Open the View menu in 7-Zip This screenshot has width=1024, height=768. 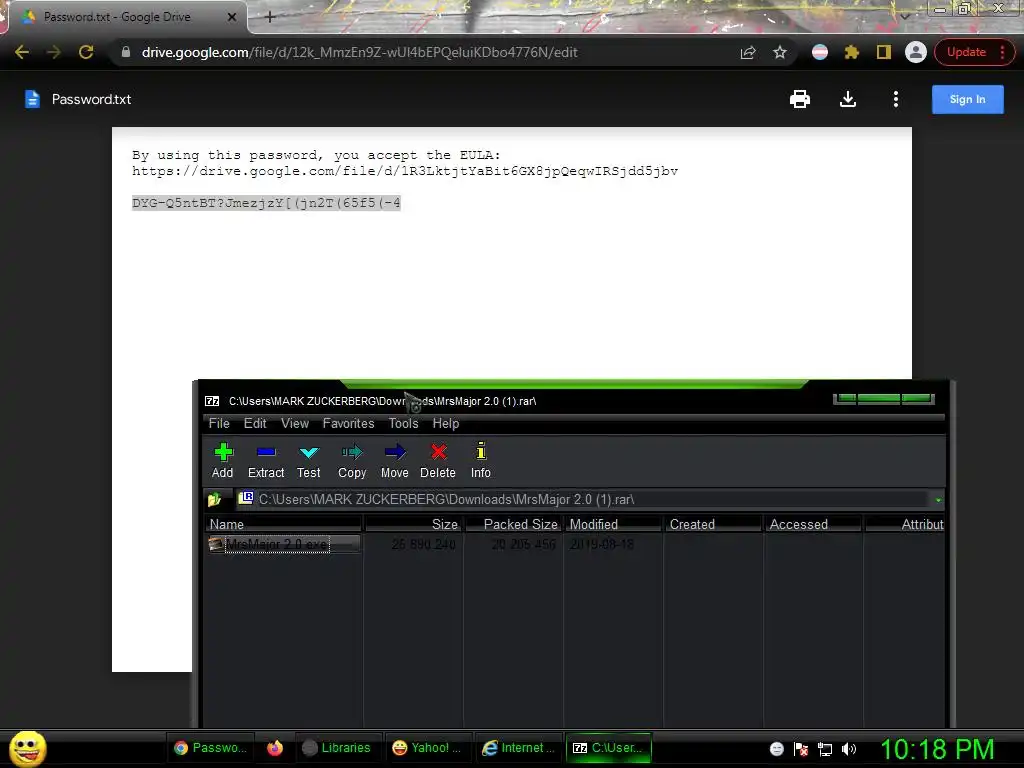click(295, 423)
